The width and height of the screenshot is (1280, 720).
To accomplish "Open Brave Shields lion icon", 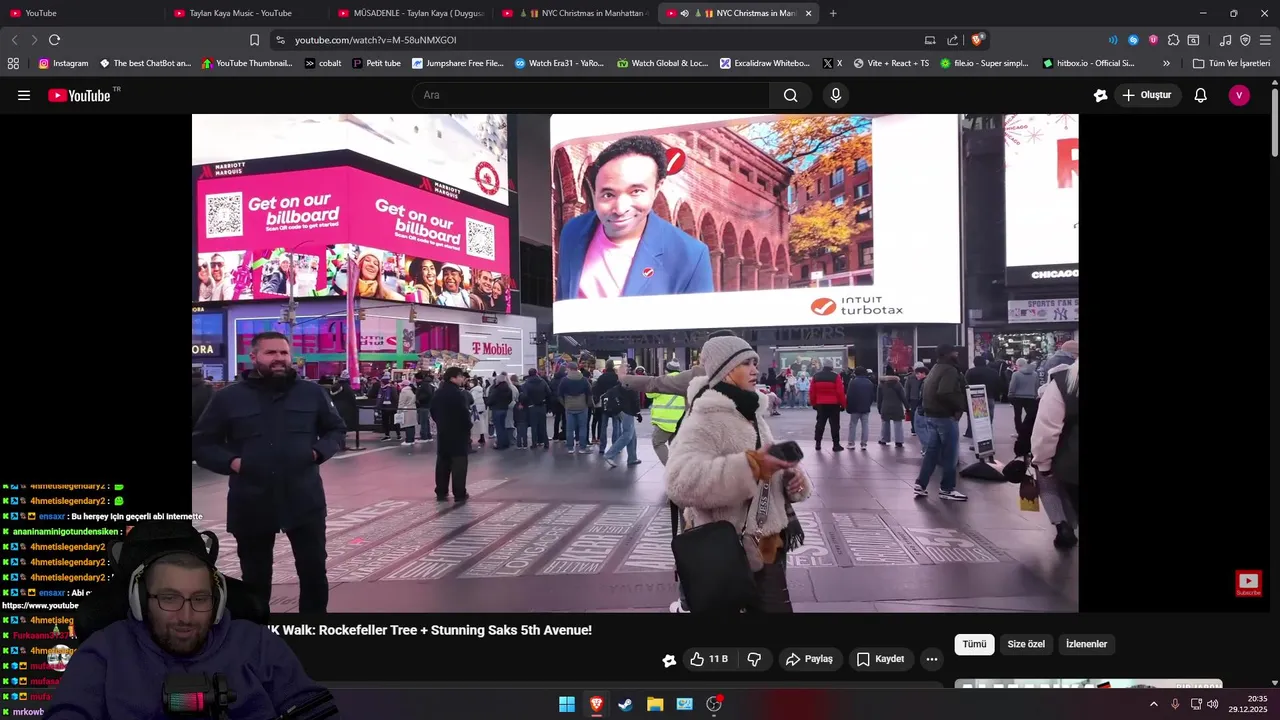I will point(977,40).
